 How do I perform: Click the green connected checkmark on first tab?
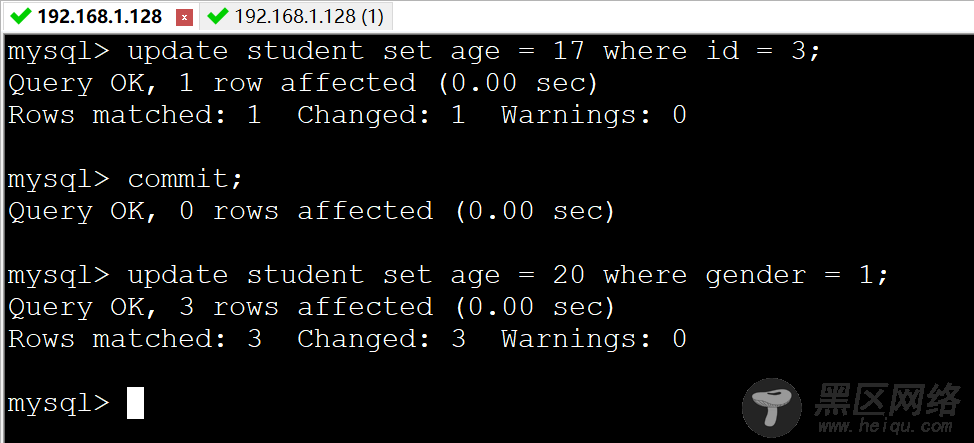click(x=23, y=16)
